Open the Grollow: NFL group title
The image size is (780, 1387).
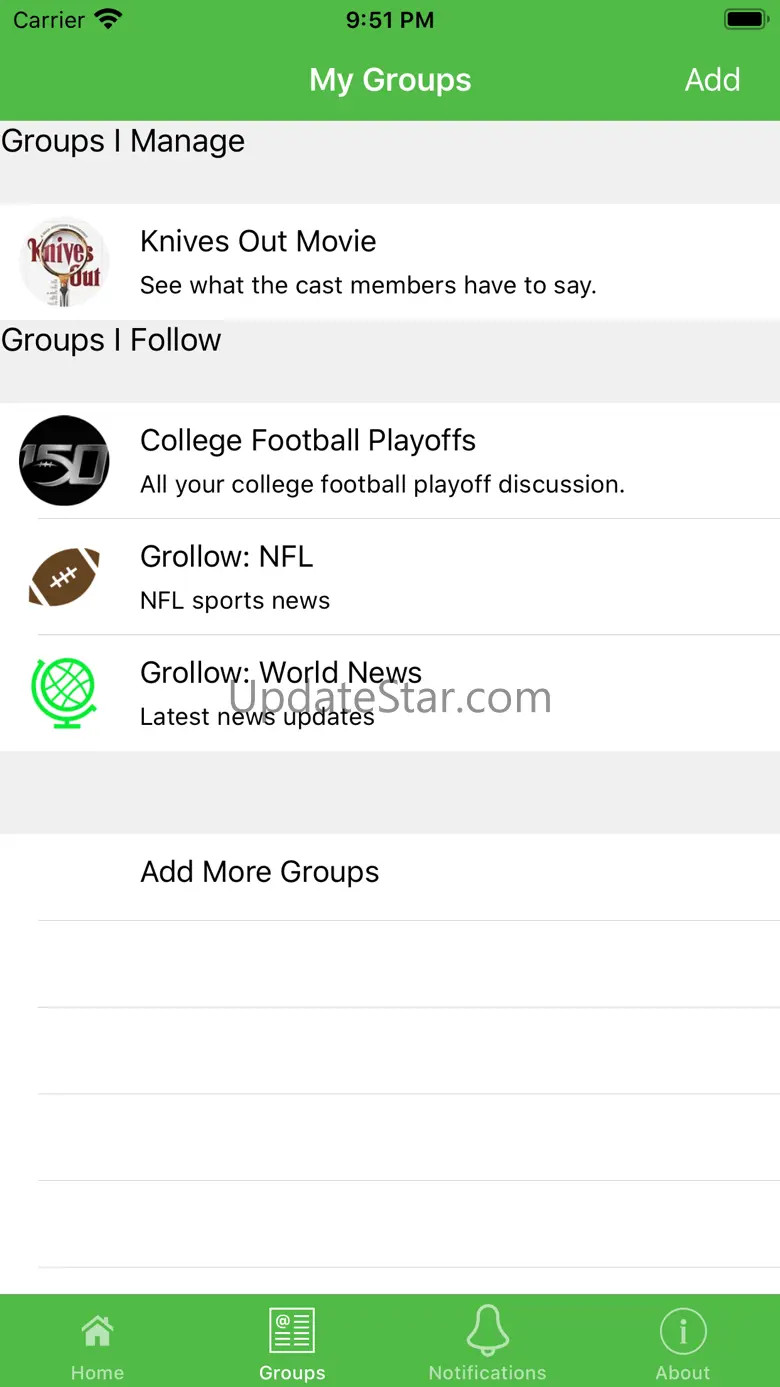tap(227, 556)
